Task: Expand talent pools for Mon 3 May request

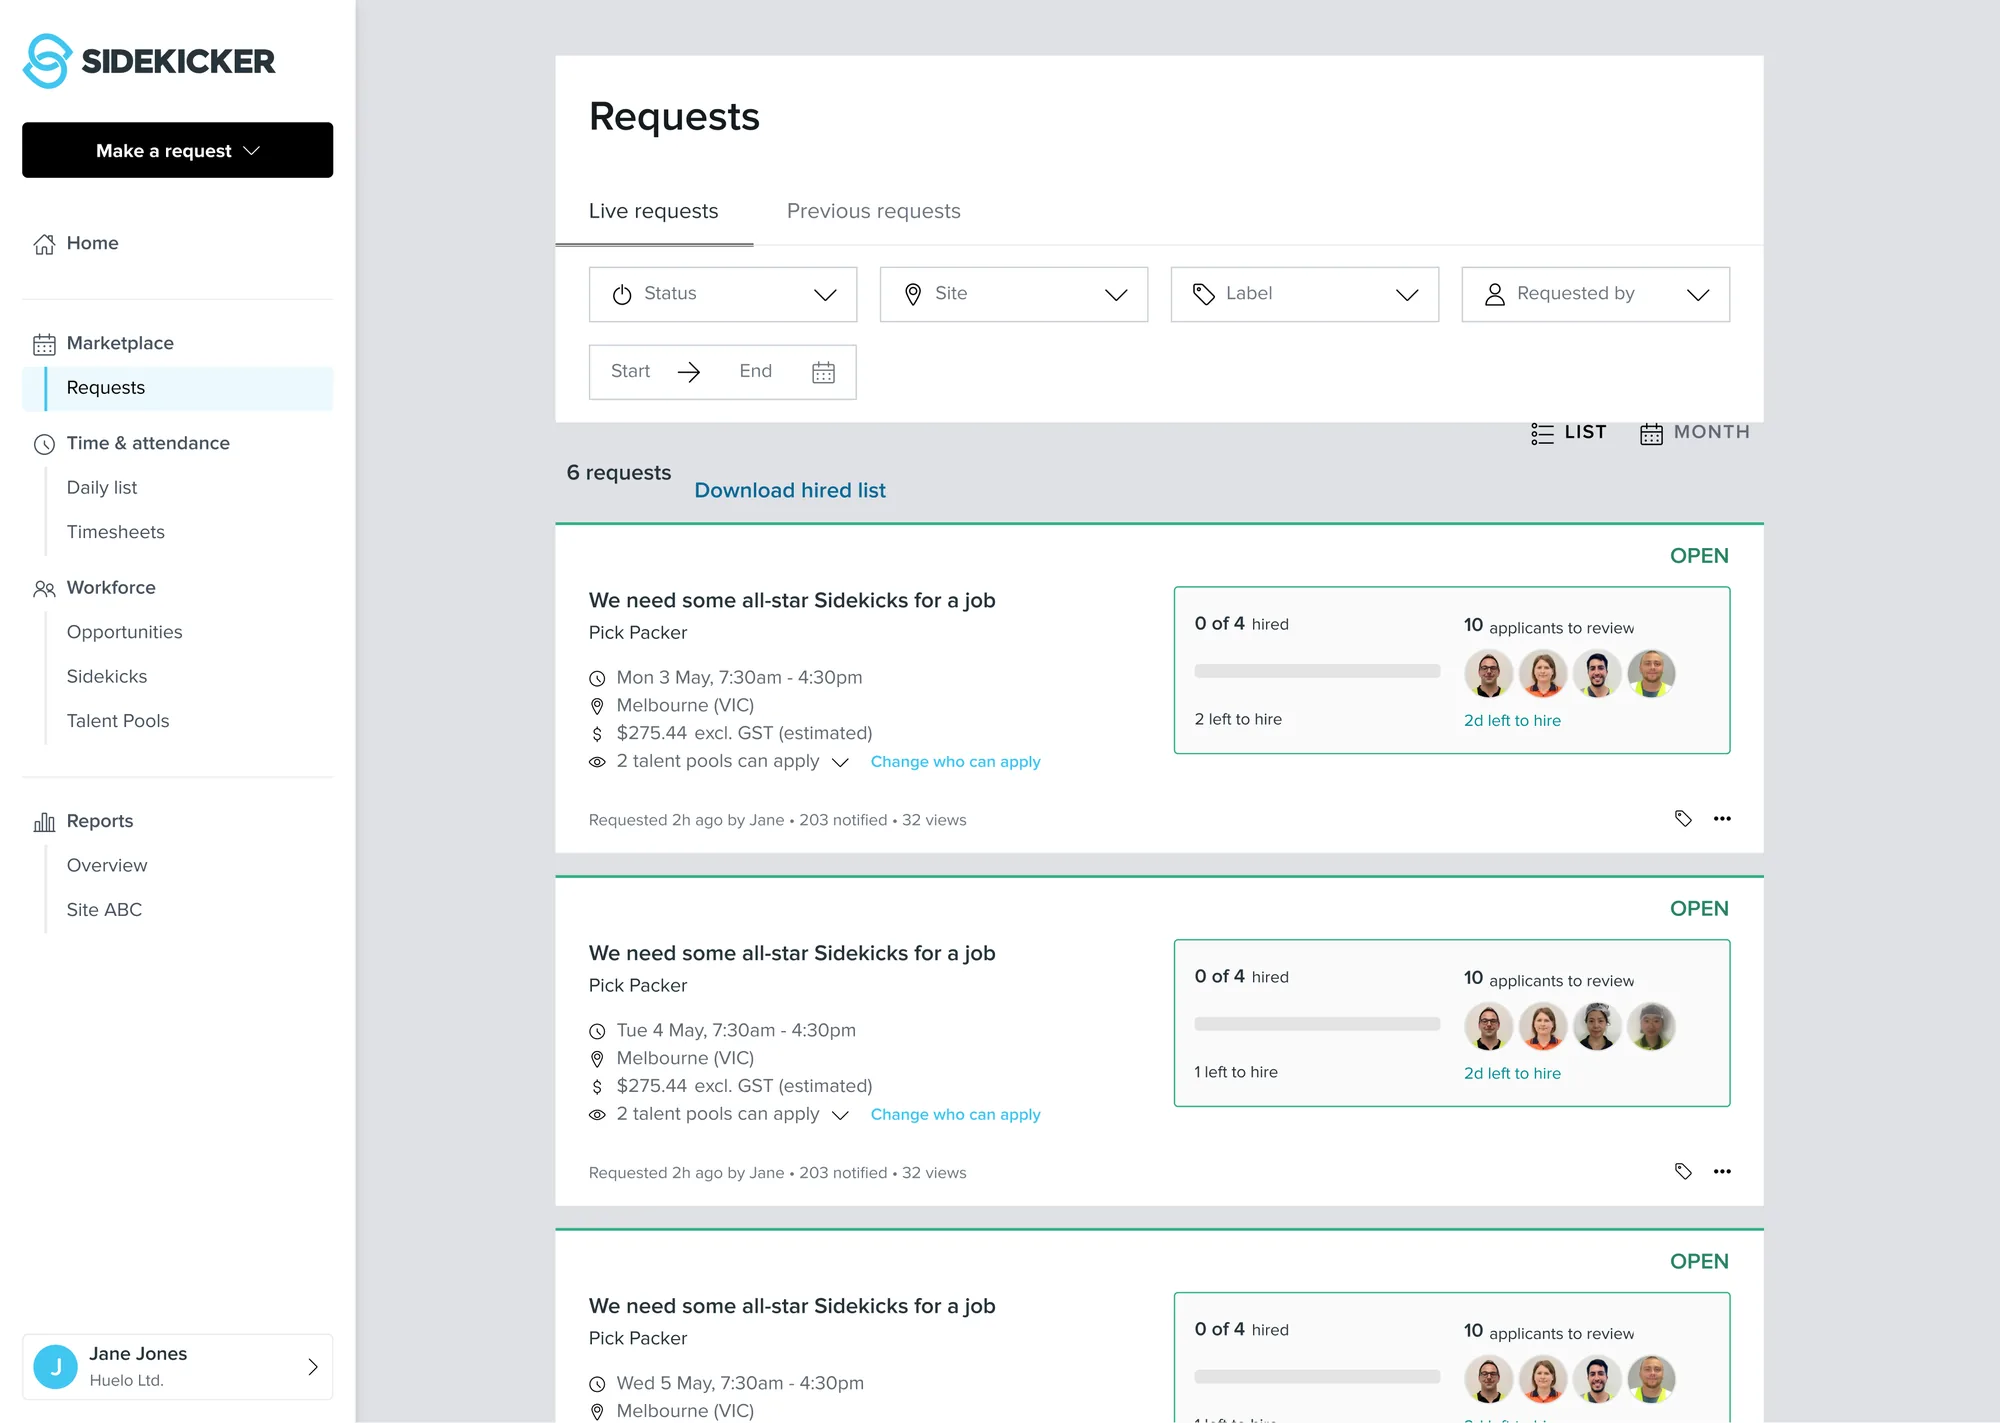Action: point(841,763)
